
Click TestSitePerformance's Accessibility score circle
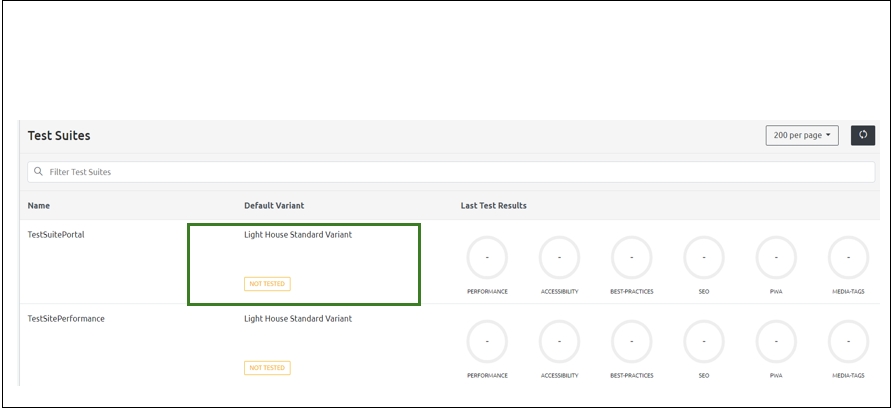[559, 341]
